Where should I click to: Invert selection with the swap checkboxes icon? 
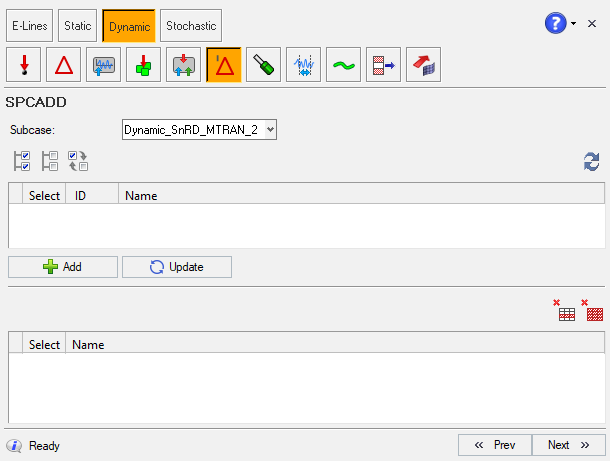(78, 161)
